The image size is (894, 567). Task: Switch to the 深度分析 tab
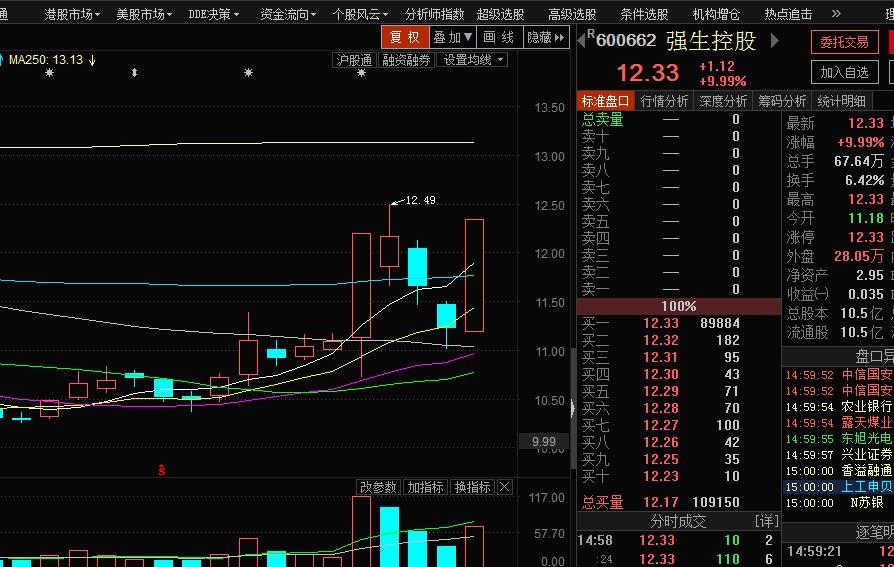point(723,101)
